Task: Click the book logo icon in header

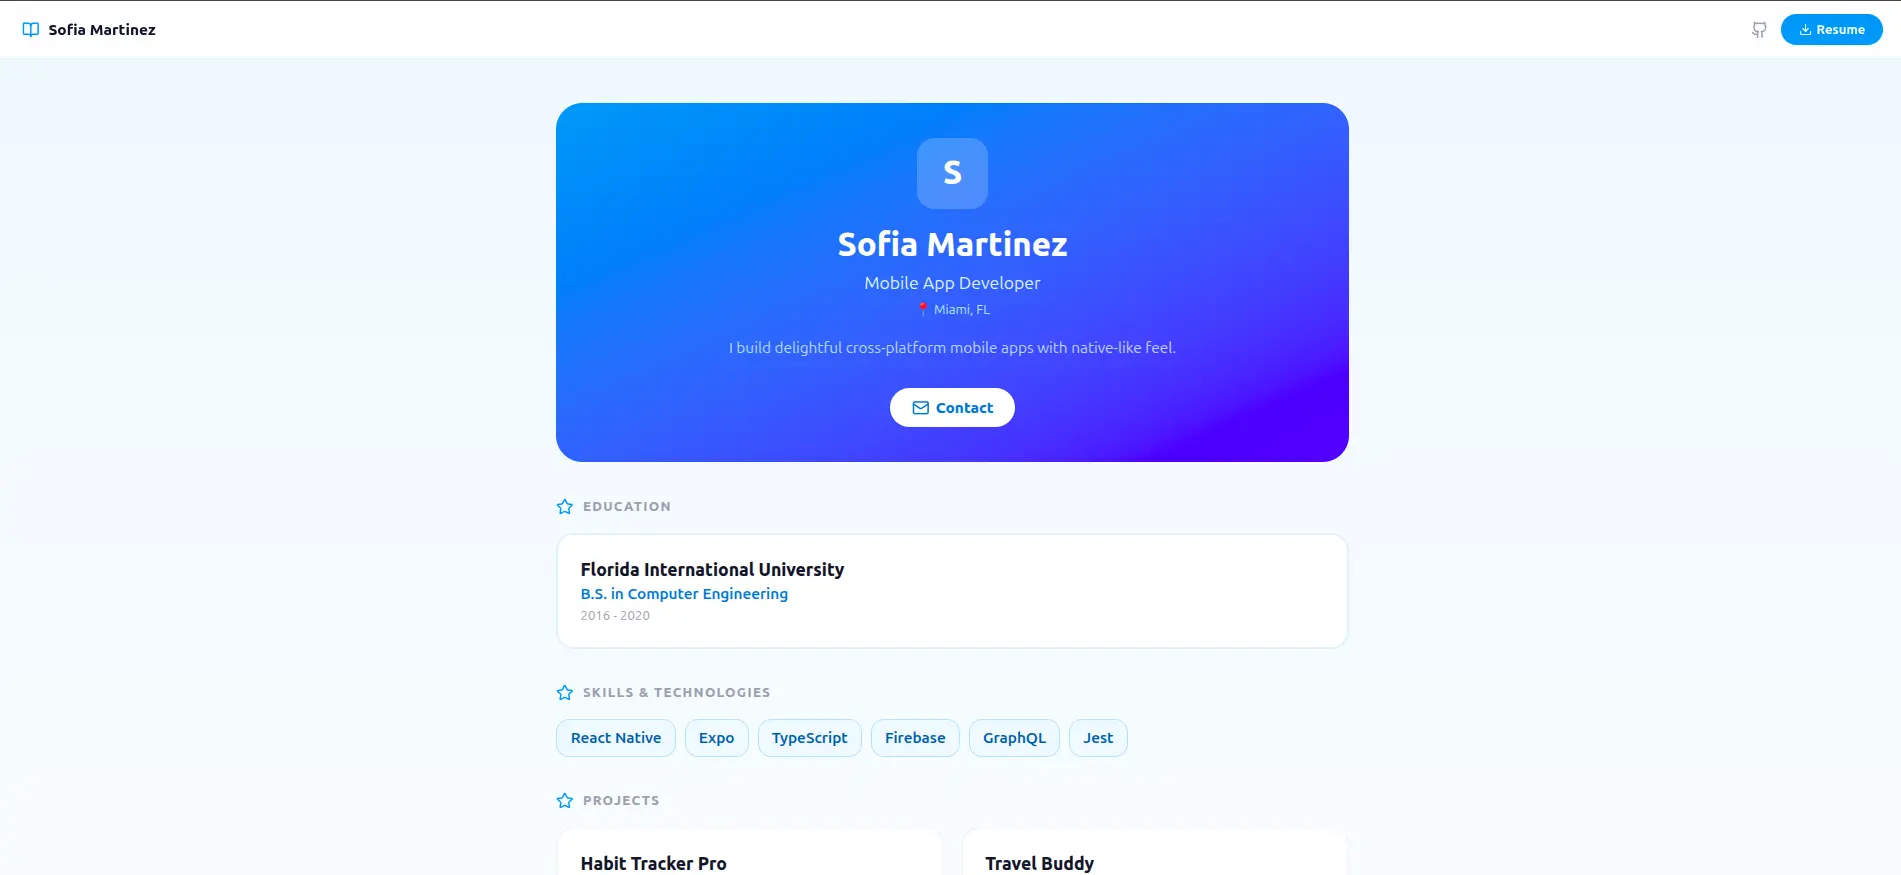Action: tap(31, 30)
